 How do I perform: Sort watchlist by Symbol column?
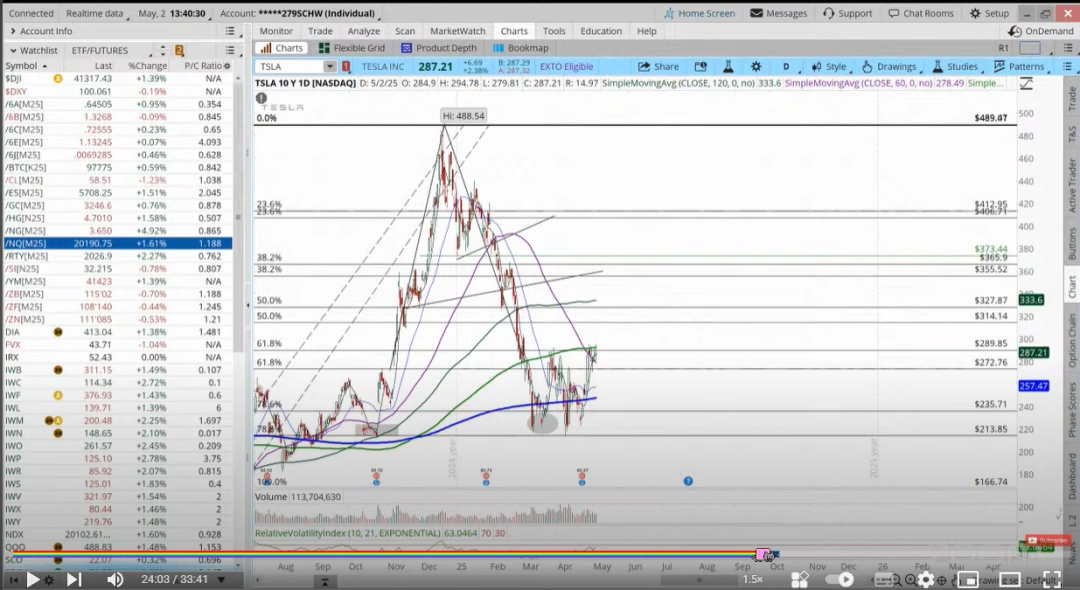(26, 66)
